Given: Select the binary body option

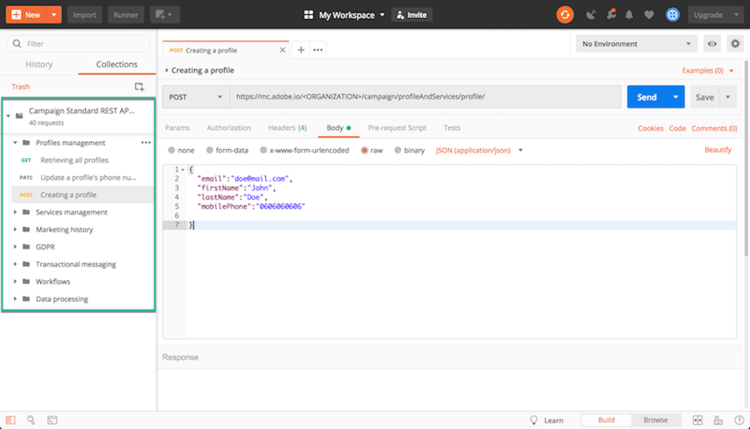Looking at the screenshot, I should (x=409, y=150).
